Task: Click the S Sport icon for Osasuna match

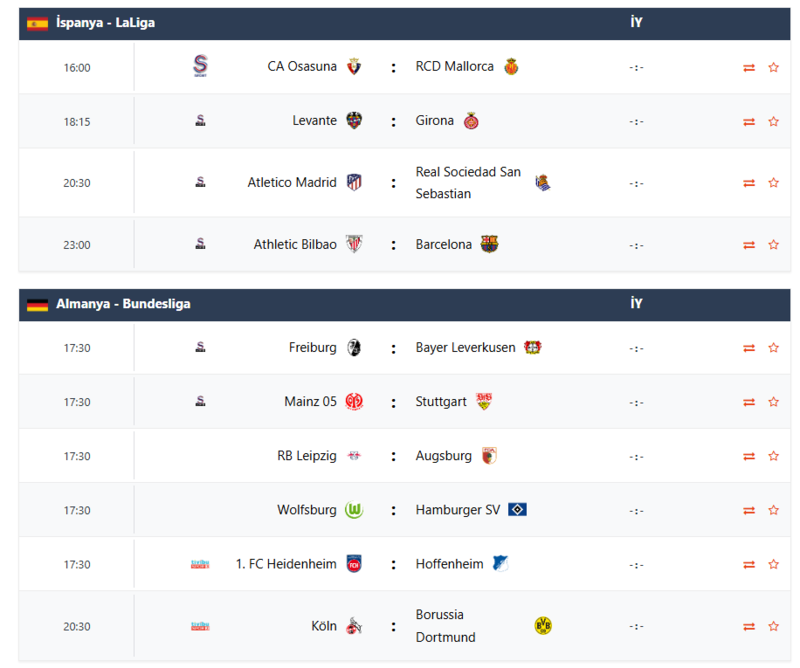Action: [x=199, y=67]
